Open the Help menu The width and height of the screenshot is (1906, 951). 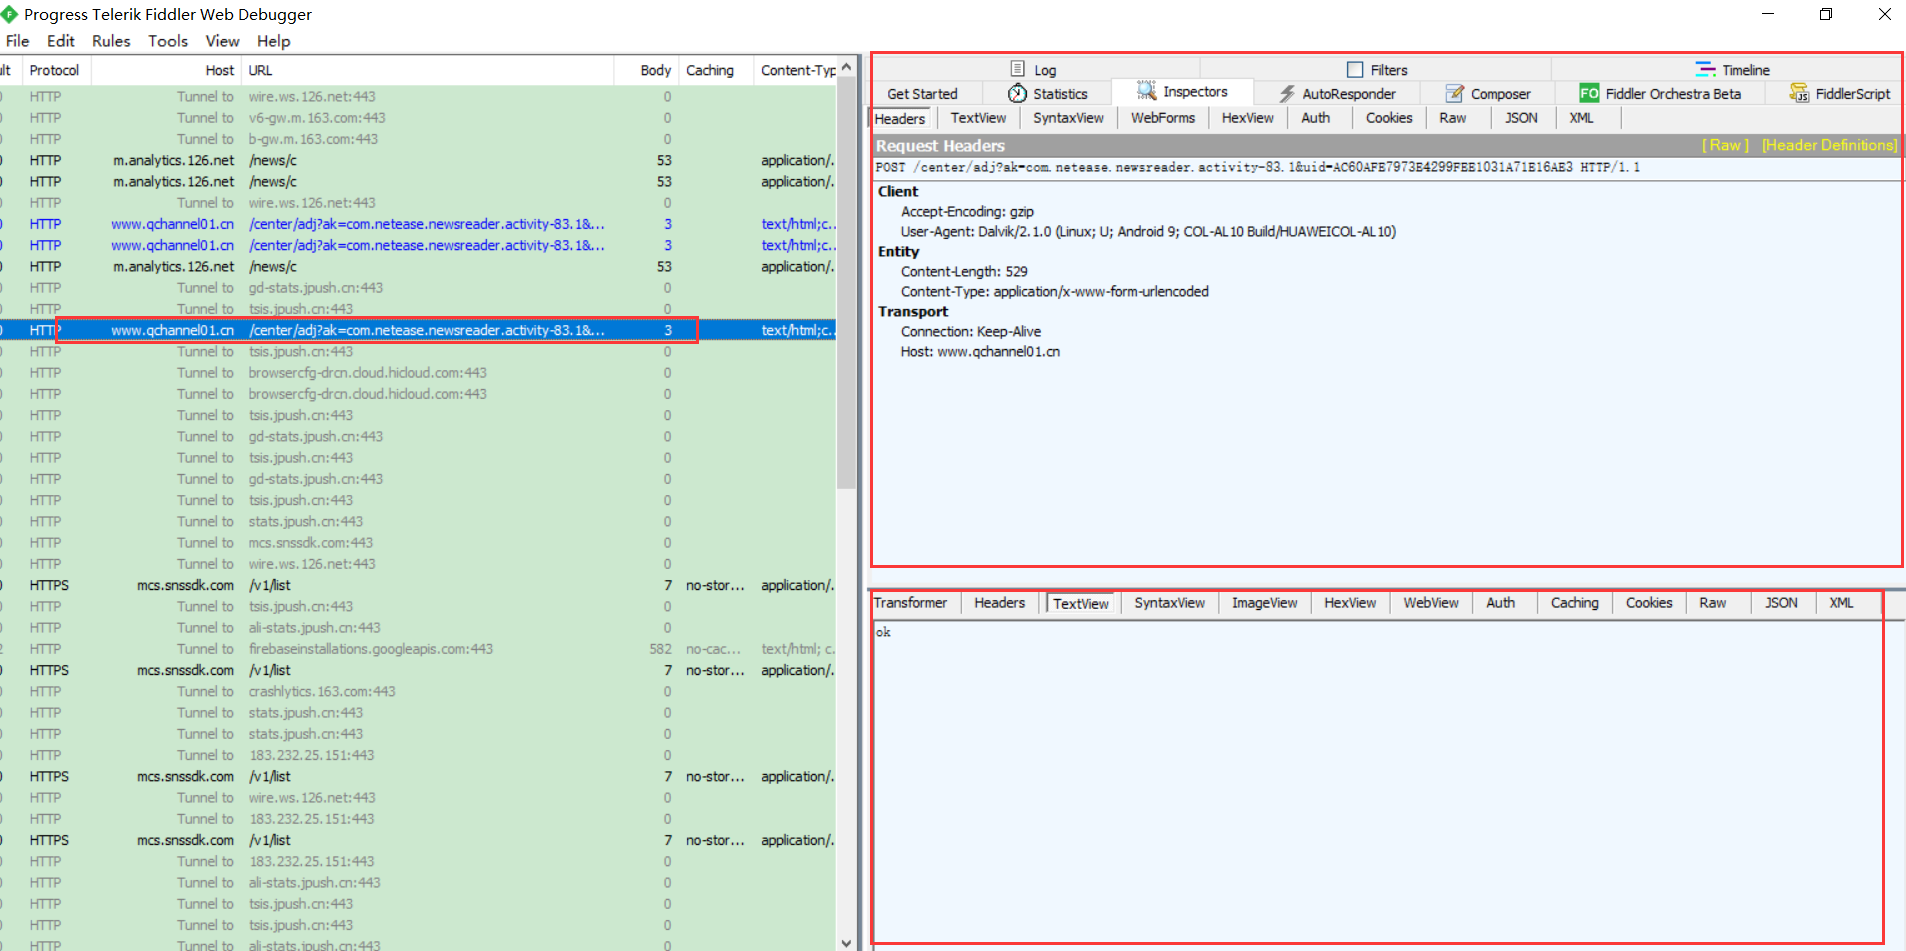click(x=273, y=41)
